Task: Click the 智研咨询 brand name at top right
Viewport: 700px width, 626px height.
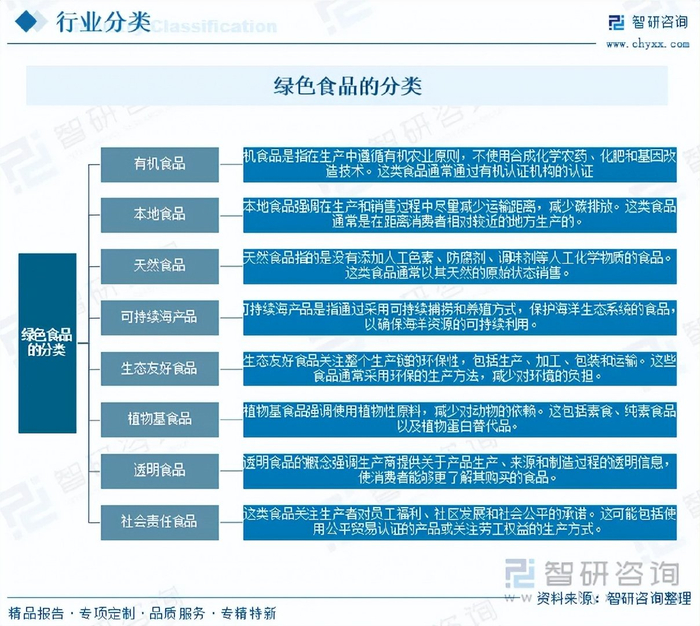Action: (x=660, y=22)
